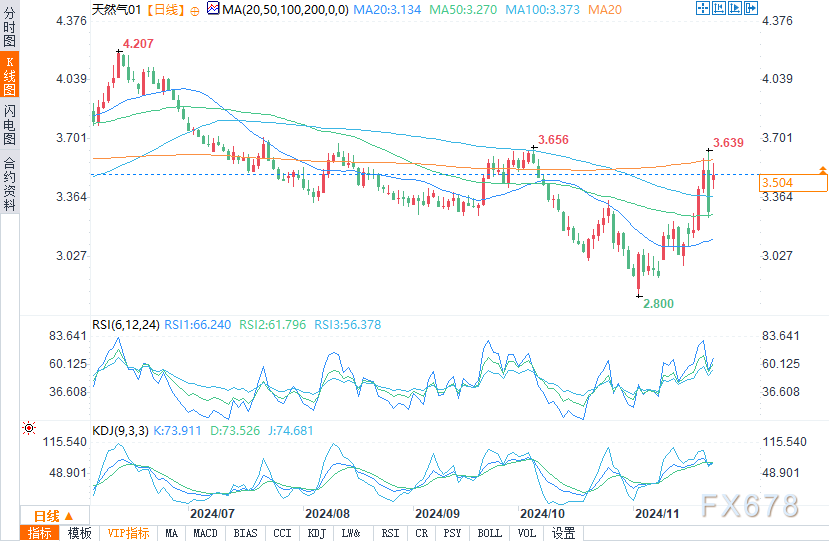
Task: Click the orange price alert arrow at 3.504
Action: click(x=823, y=169)
